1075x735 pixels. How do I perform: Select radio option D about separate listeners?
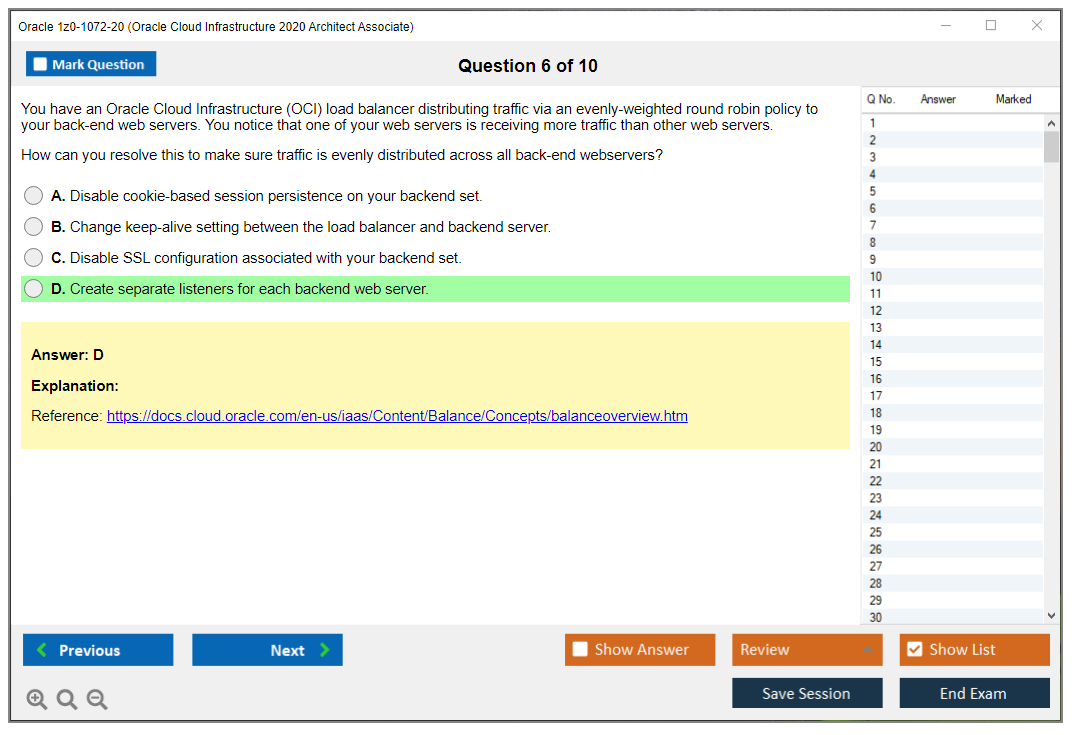[x=34, y=289]
